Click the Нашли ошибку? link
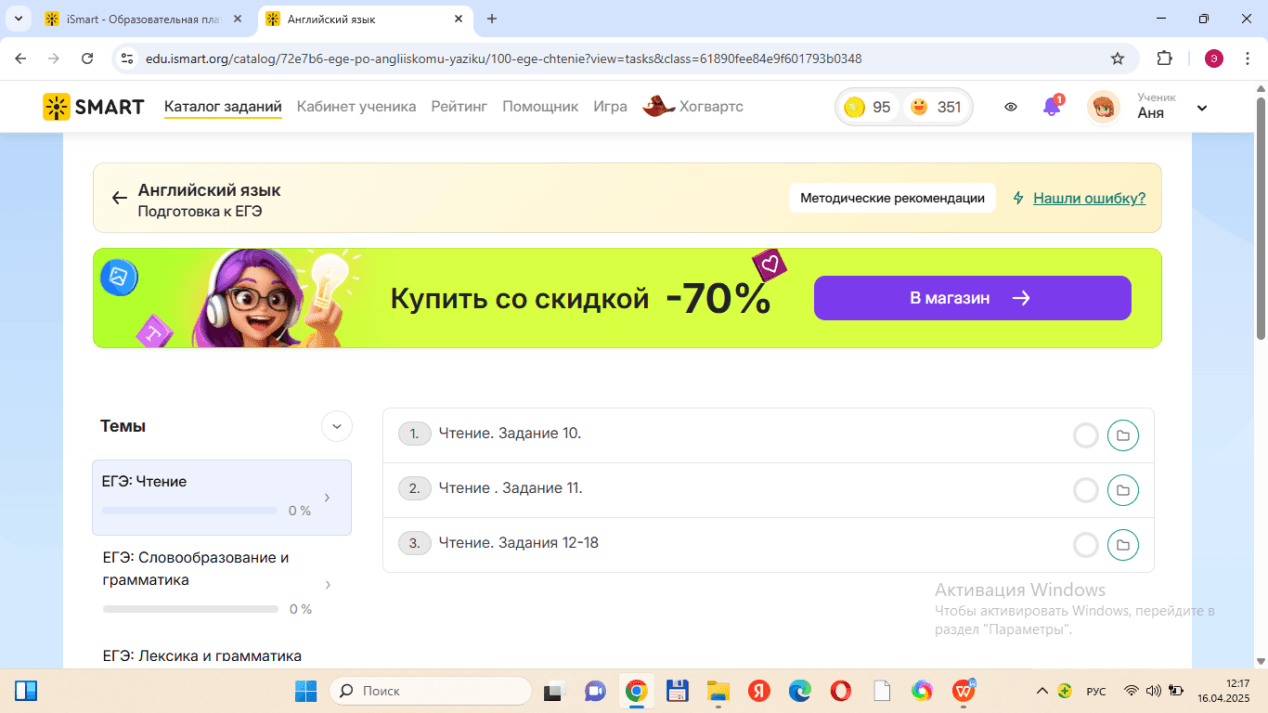1268x713 pixels. coord(1089,198)
